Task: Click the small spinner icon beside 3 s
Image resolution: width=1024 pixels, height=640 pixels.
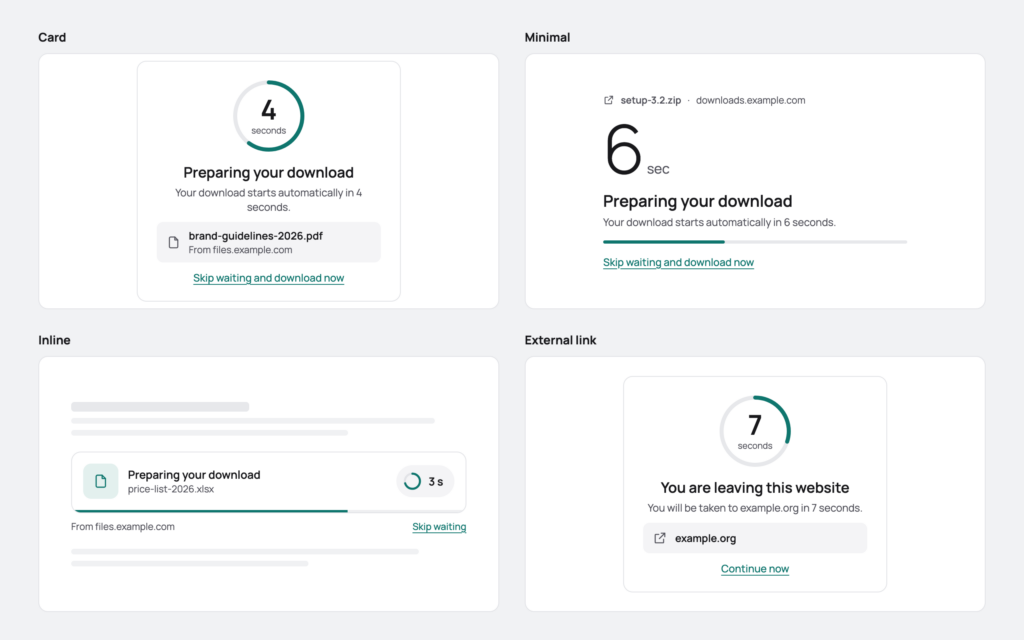Action: pyautogui.click(x=412, y=481)
